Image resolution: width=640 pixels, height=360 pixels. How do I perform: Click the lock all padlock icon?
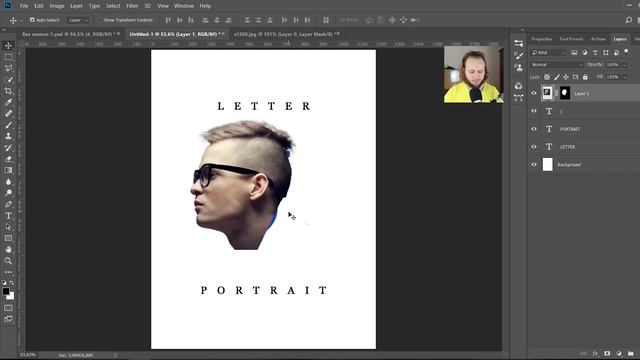585,77
